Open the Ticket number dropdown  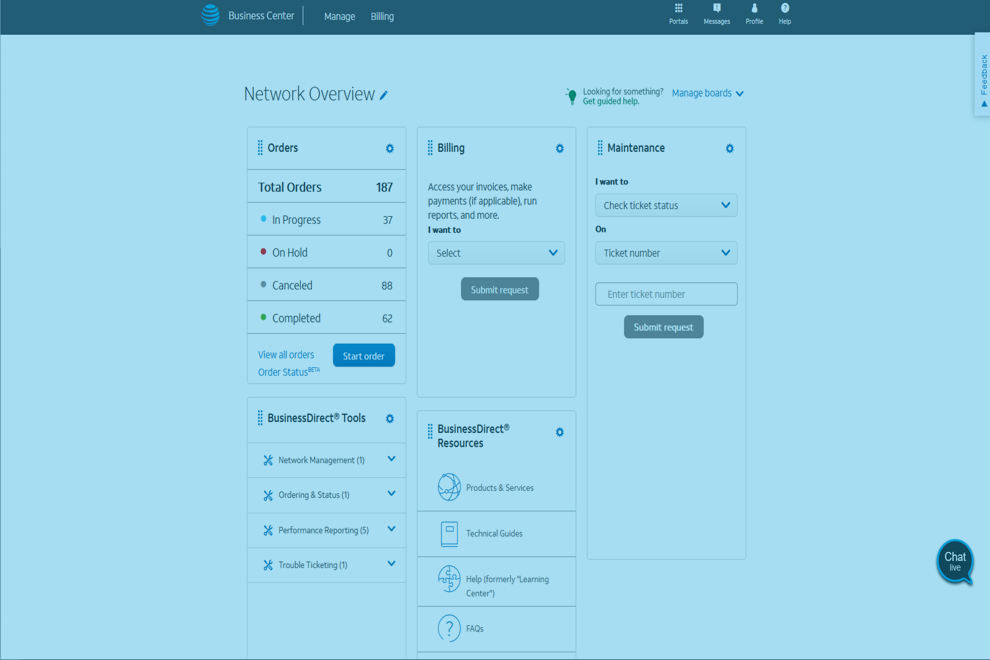[x=666, y=253]
